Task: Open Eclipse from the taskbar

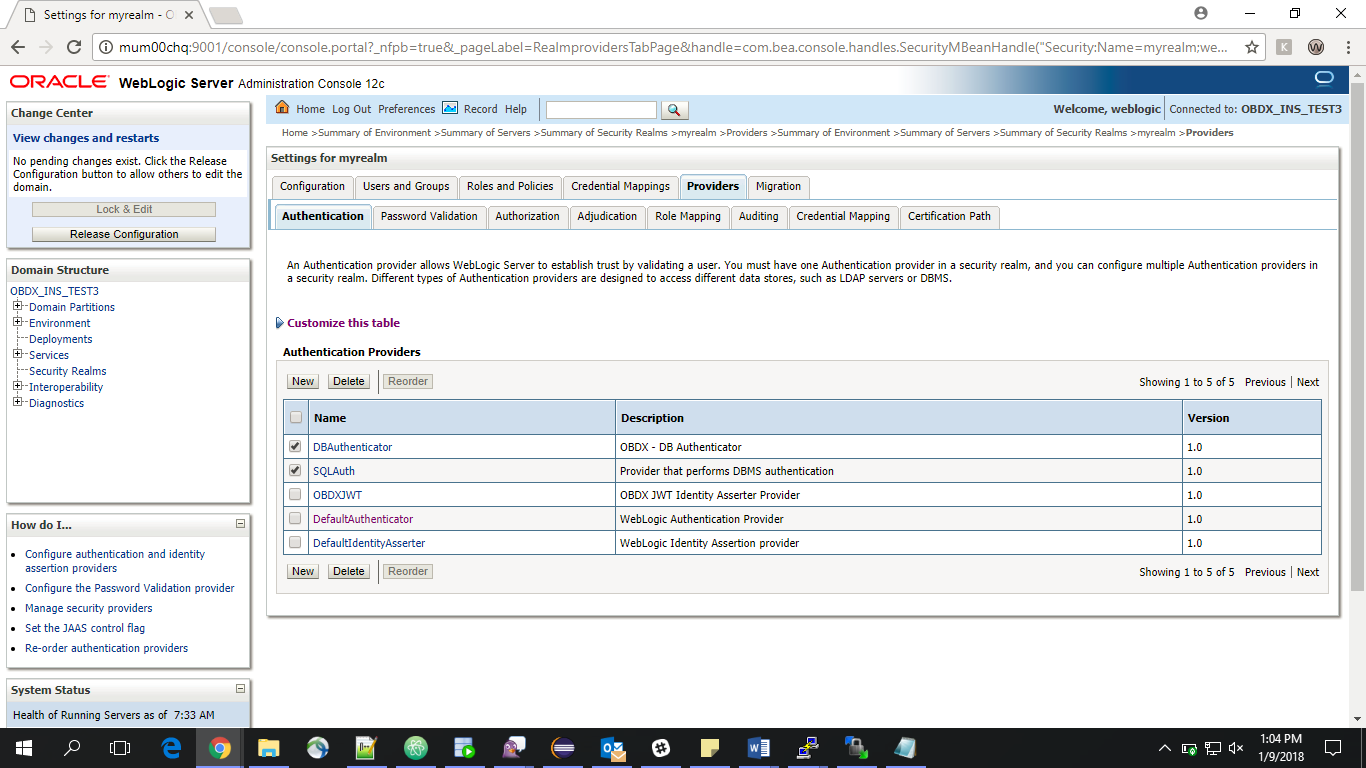Action: 563,747
